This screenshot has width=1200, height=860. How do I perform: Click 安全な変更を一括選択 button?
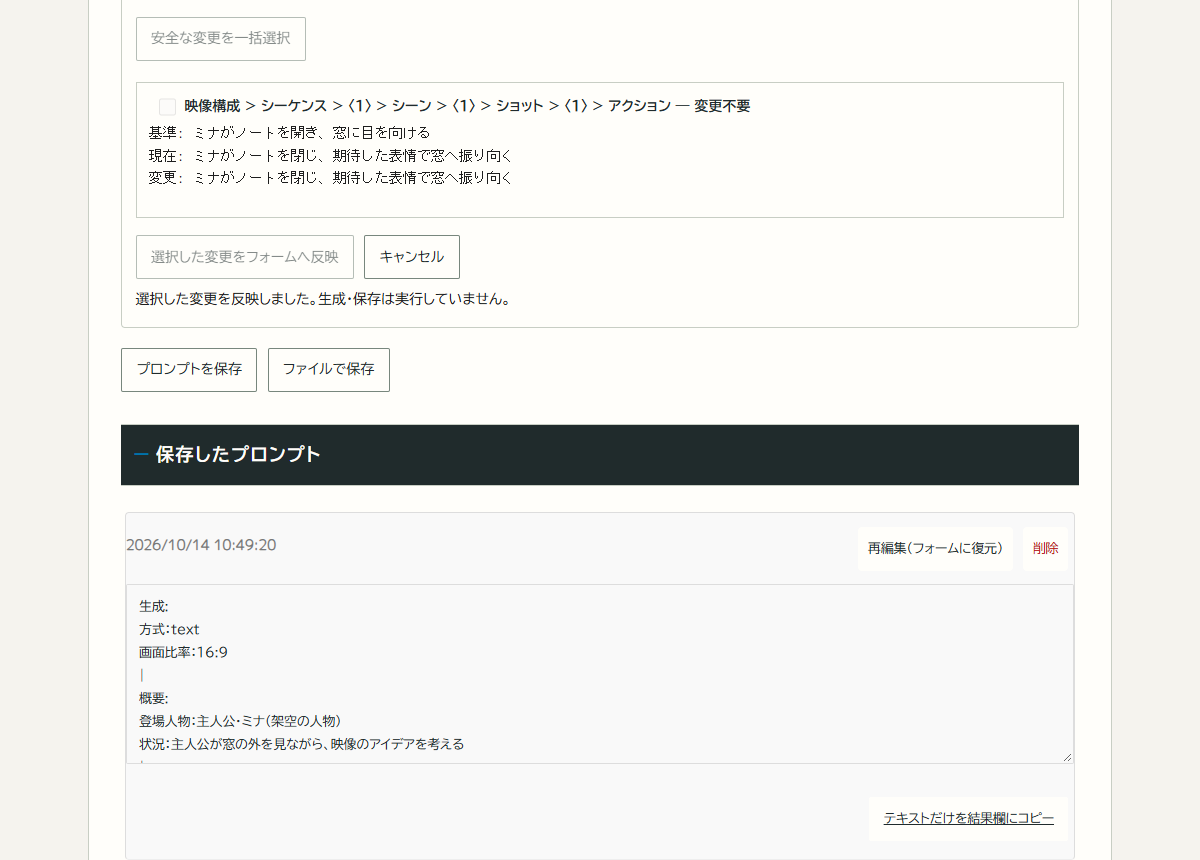point(221,39)
